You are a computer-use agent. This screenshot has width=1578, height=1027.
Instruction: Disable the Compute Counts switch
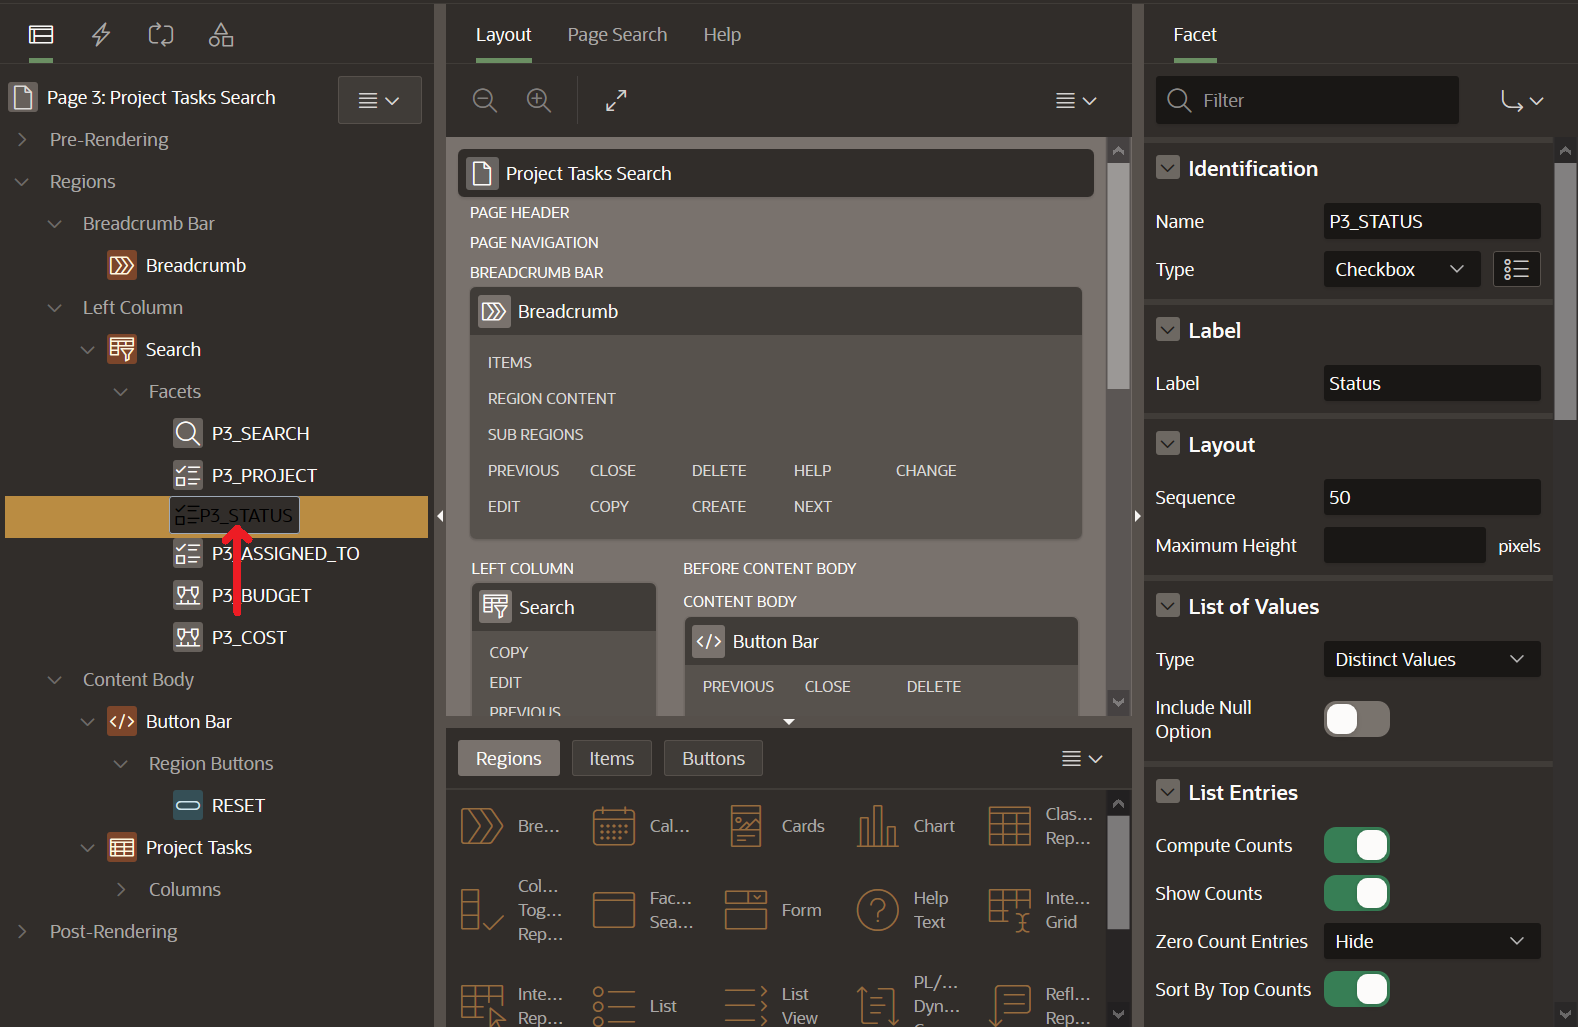[x=1356, y=845]
